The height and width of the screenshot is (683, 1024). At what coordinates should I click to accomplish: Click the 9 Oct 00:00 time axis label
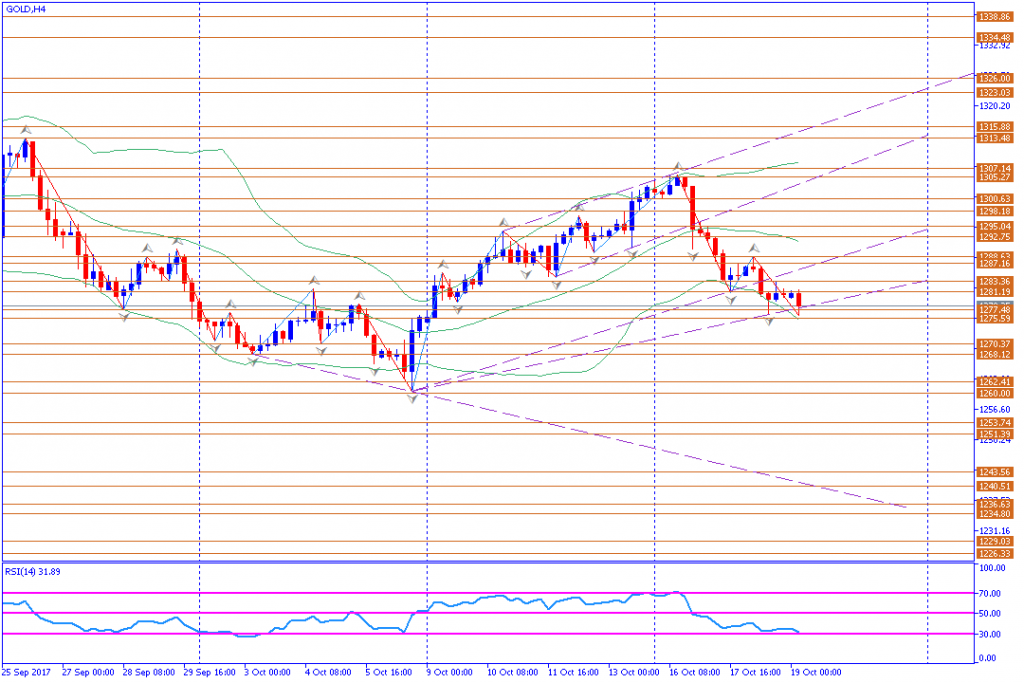click(449, 672)
